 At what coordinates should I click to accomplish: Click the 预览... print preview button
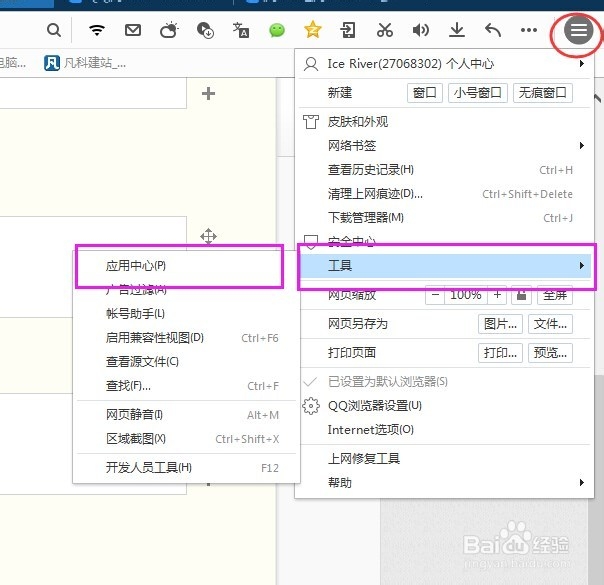[x=550, y=353]
